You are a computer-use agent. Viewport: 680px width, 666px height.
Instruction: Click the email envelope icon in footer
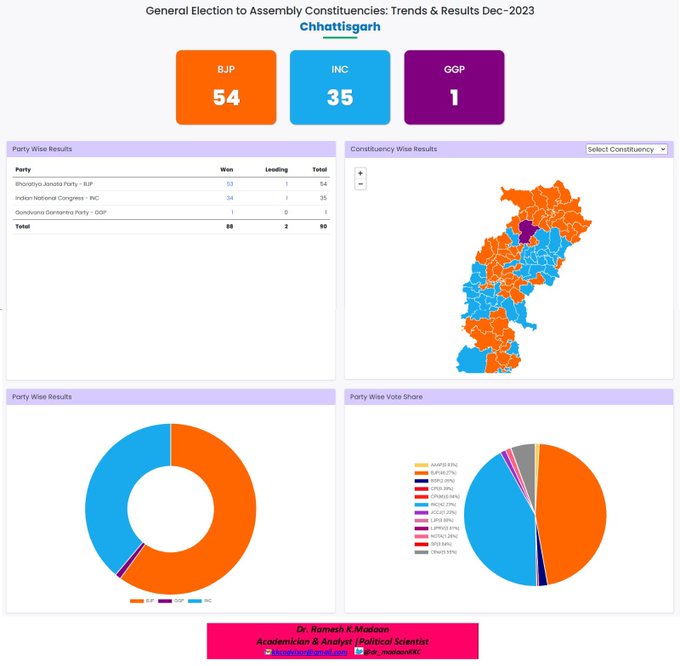pyautogui.click(x=268, y=651)
